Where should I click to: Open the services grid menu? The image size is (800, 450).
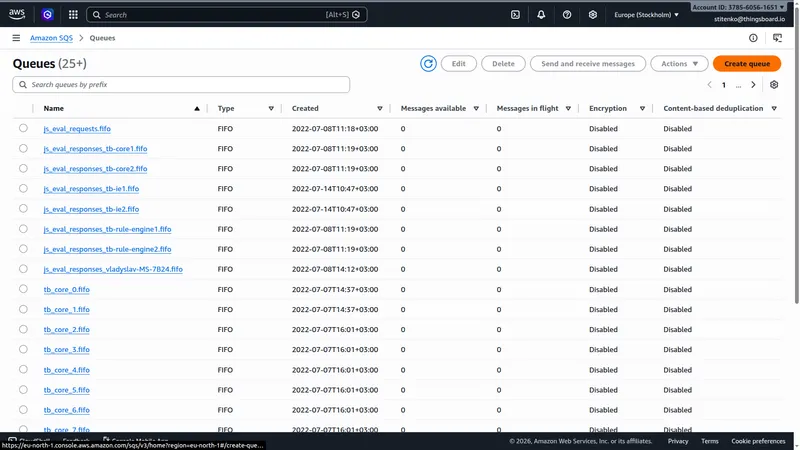tap(73, 15)
